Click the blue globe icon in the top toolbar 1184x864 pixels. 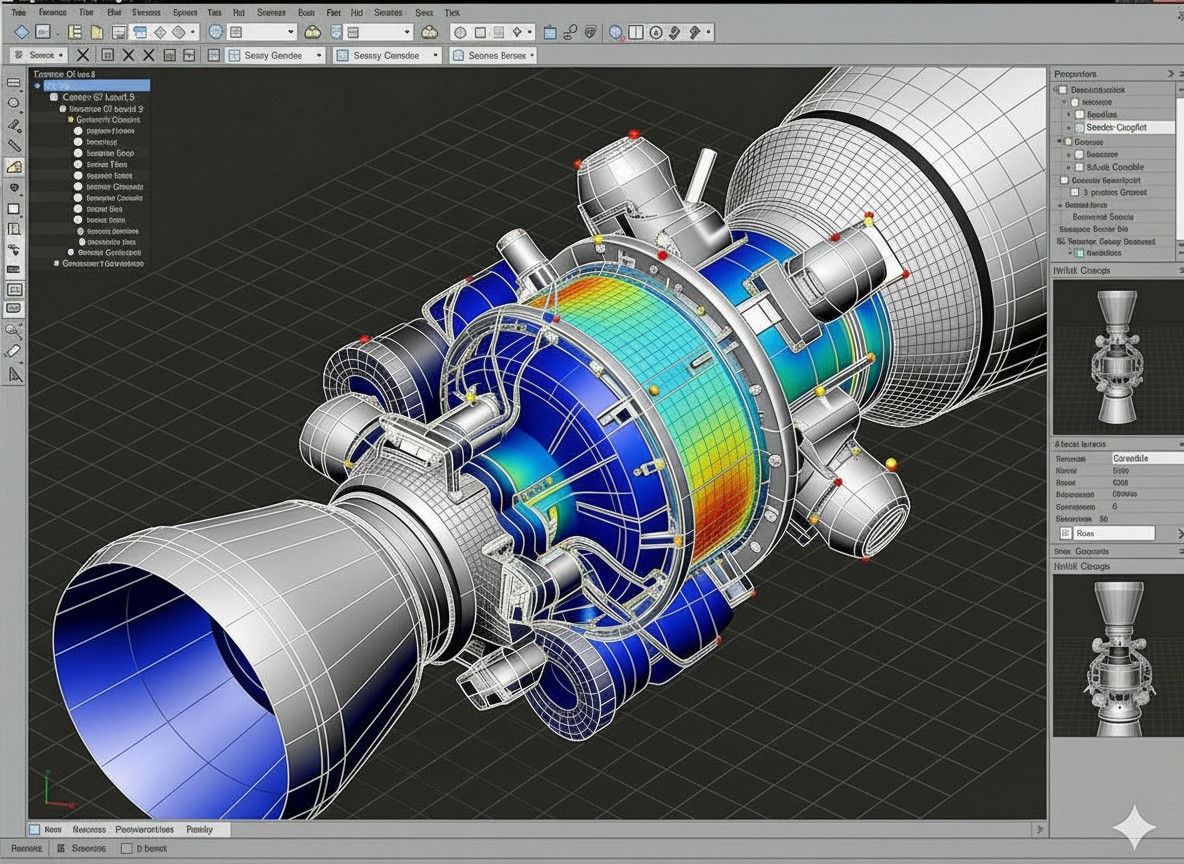point(216,32)
